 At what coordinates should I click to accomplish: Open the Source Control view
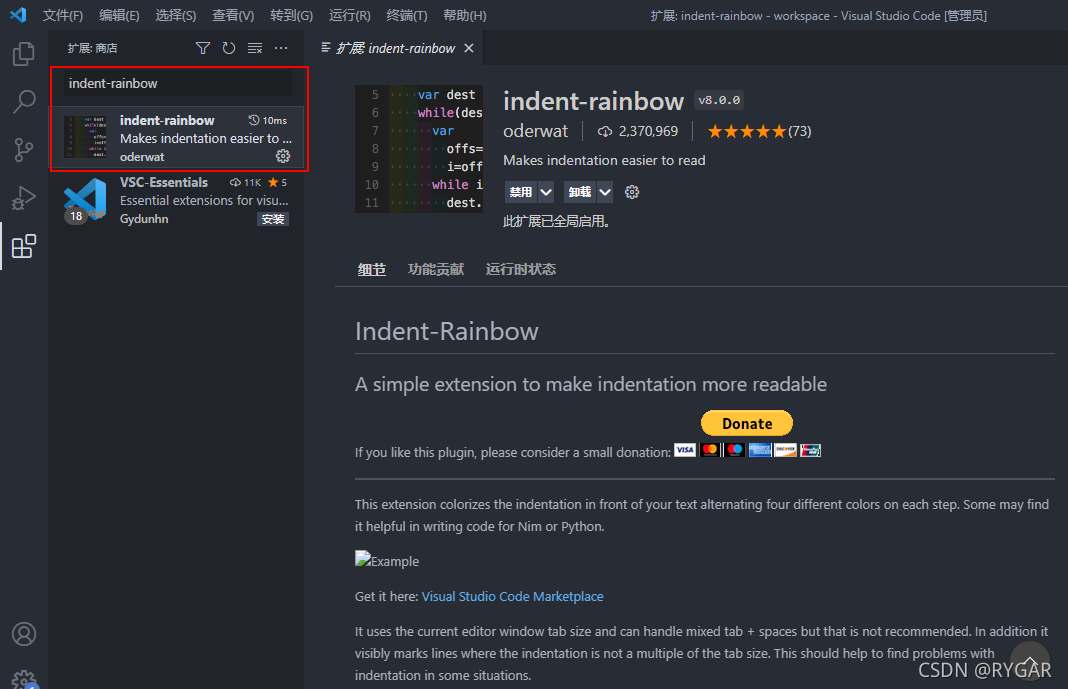[x=24, y=150]
